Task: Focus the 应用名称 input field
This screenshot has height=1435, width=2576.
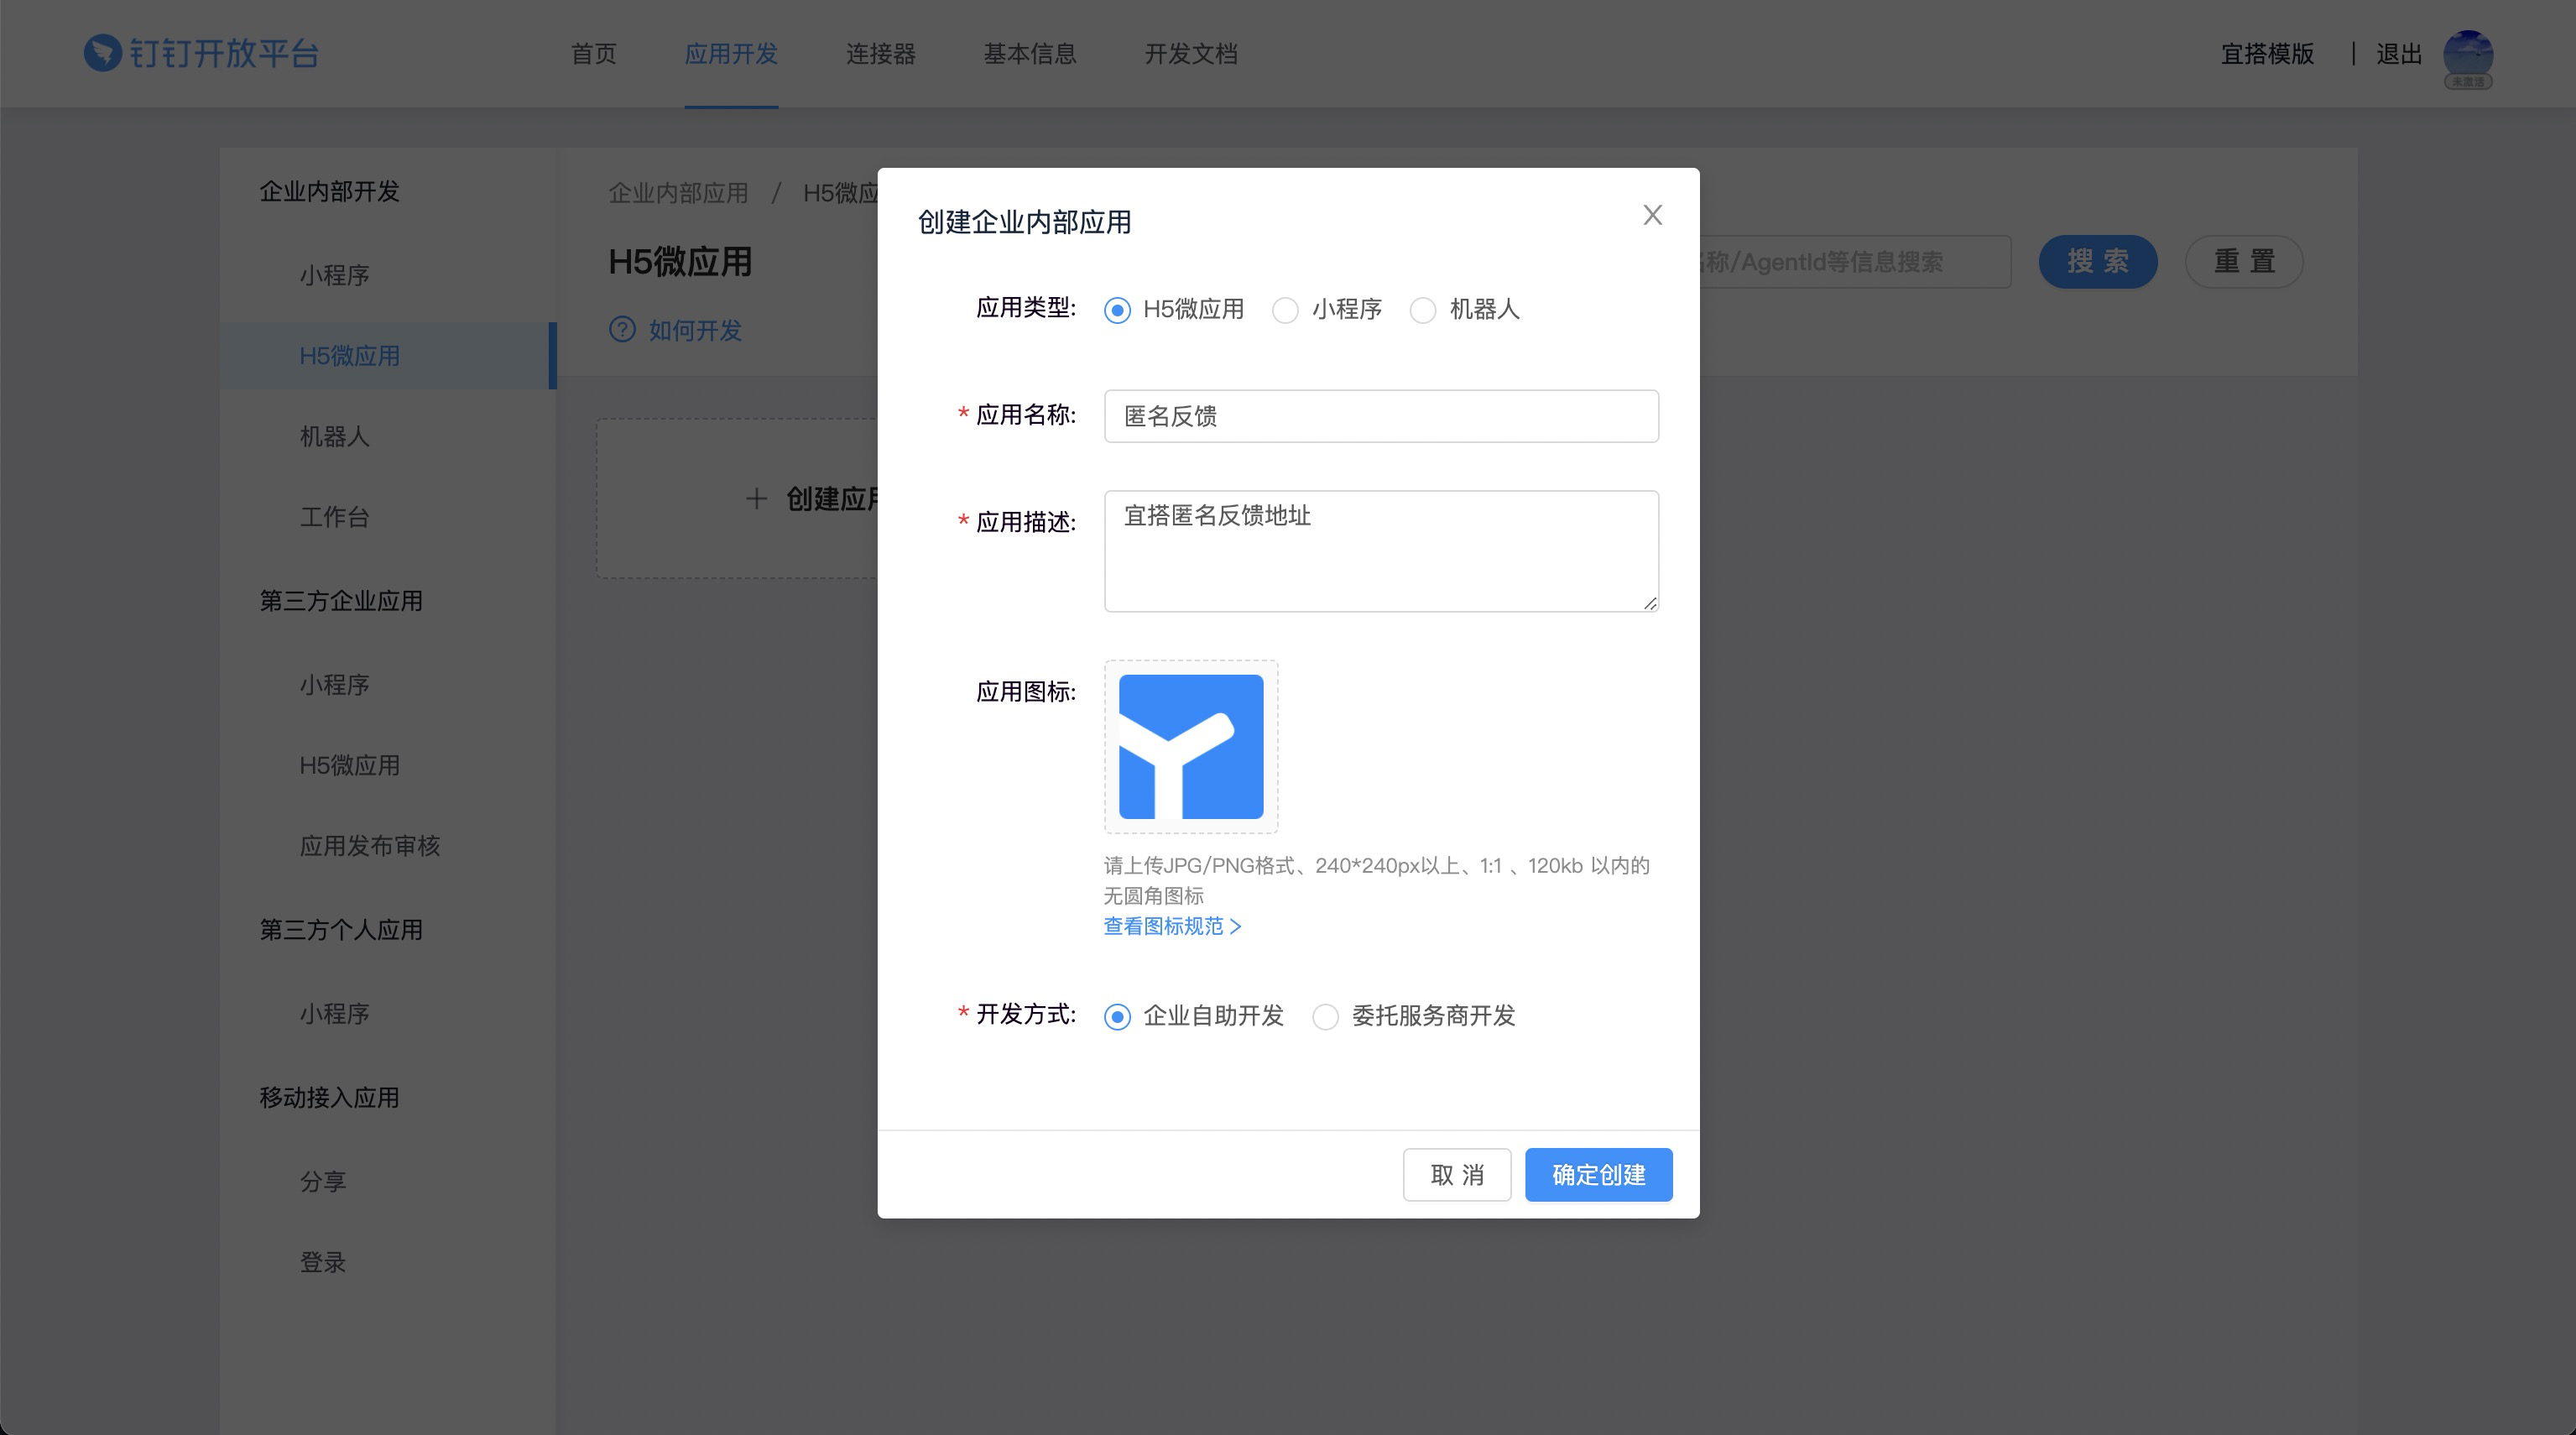Action: (1381, 416)
